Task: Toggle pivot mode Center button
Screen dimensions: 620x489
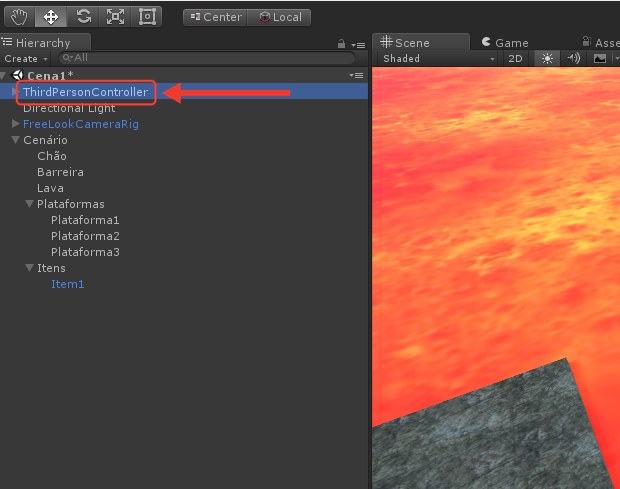Action: pyautogui.click(x=215, y=17)
